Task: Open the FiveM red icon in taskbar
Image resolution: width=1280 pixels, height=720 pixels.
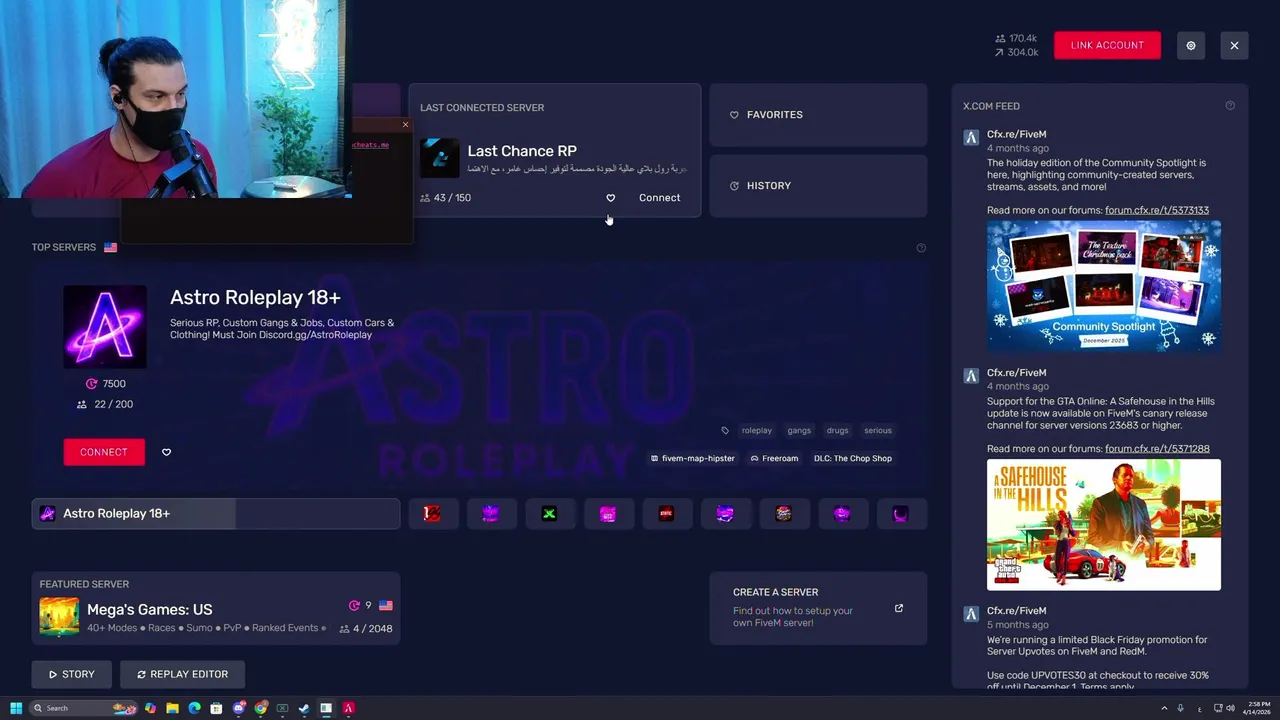Action: click(348, 708)
